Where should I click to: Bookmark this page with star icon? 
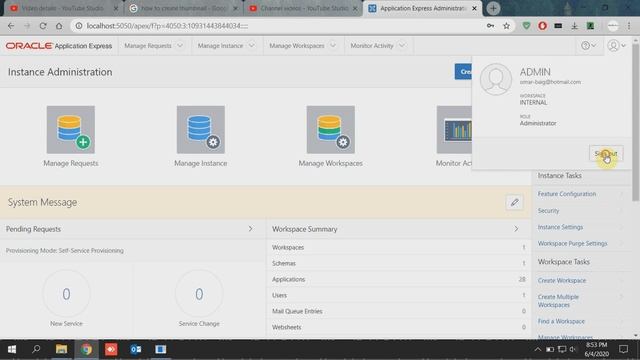(x=507, y=26)
